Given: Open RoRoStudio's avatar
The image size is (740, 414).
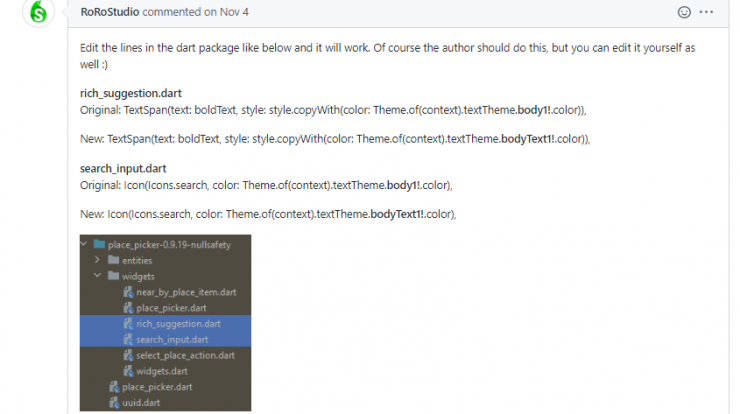Looking at the screenshot, I should pos(38,12).
